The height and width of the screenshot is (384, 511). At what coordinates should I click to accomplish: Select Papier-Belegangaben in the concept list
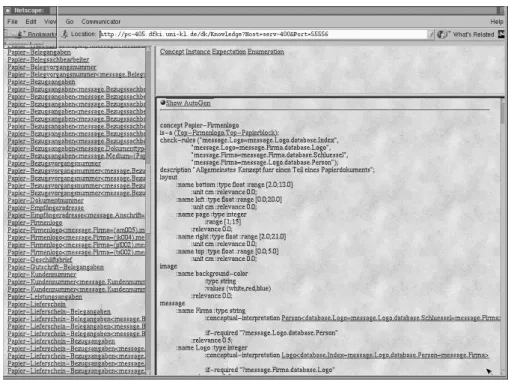(x=39, y=52)
